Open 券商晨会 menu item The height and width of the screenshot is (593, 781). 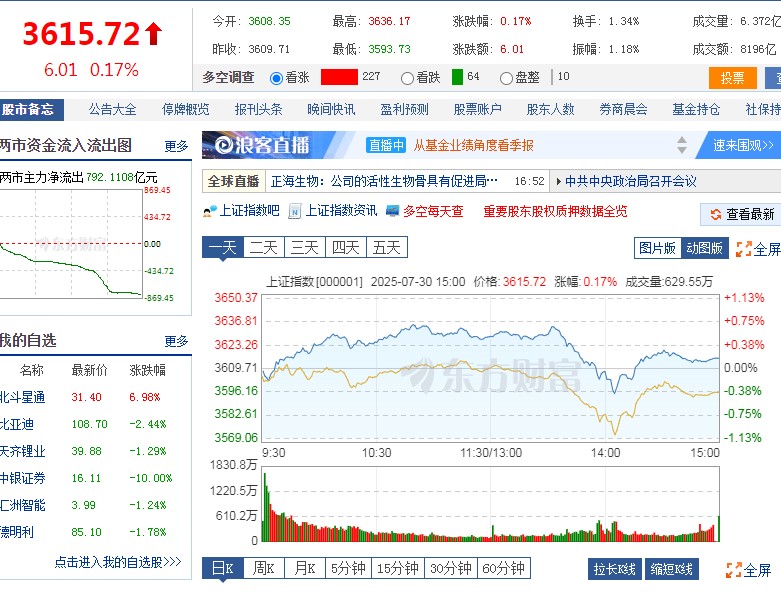pyautogui.click(x=623, y=110)
